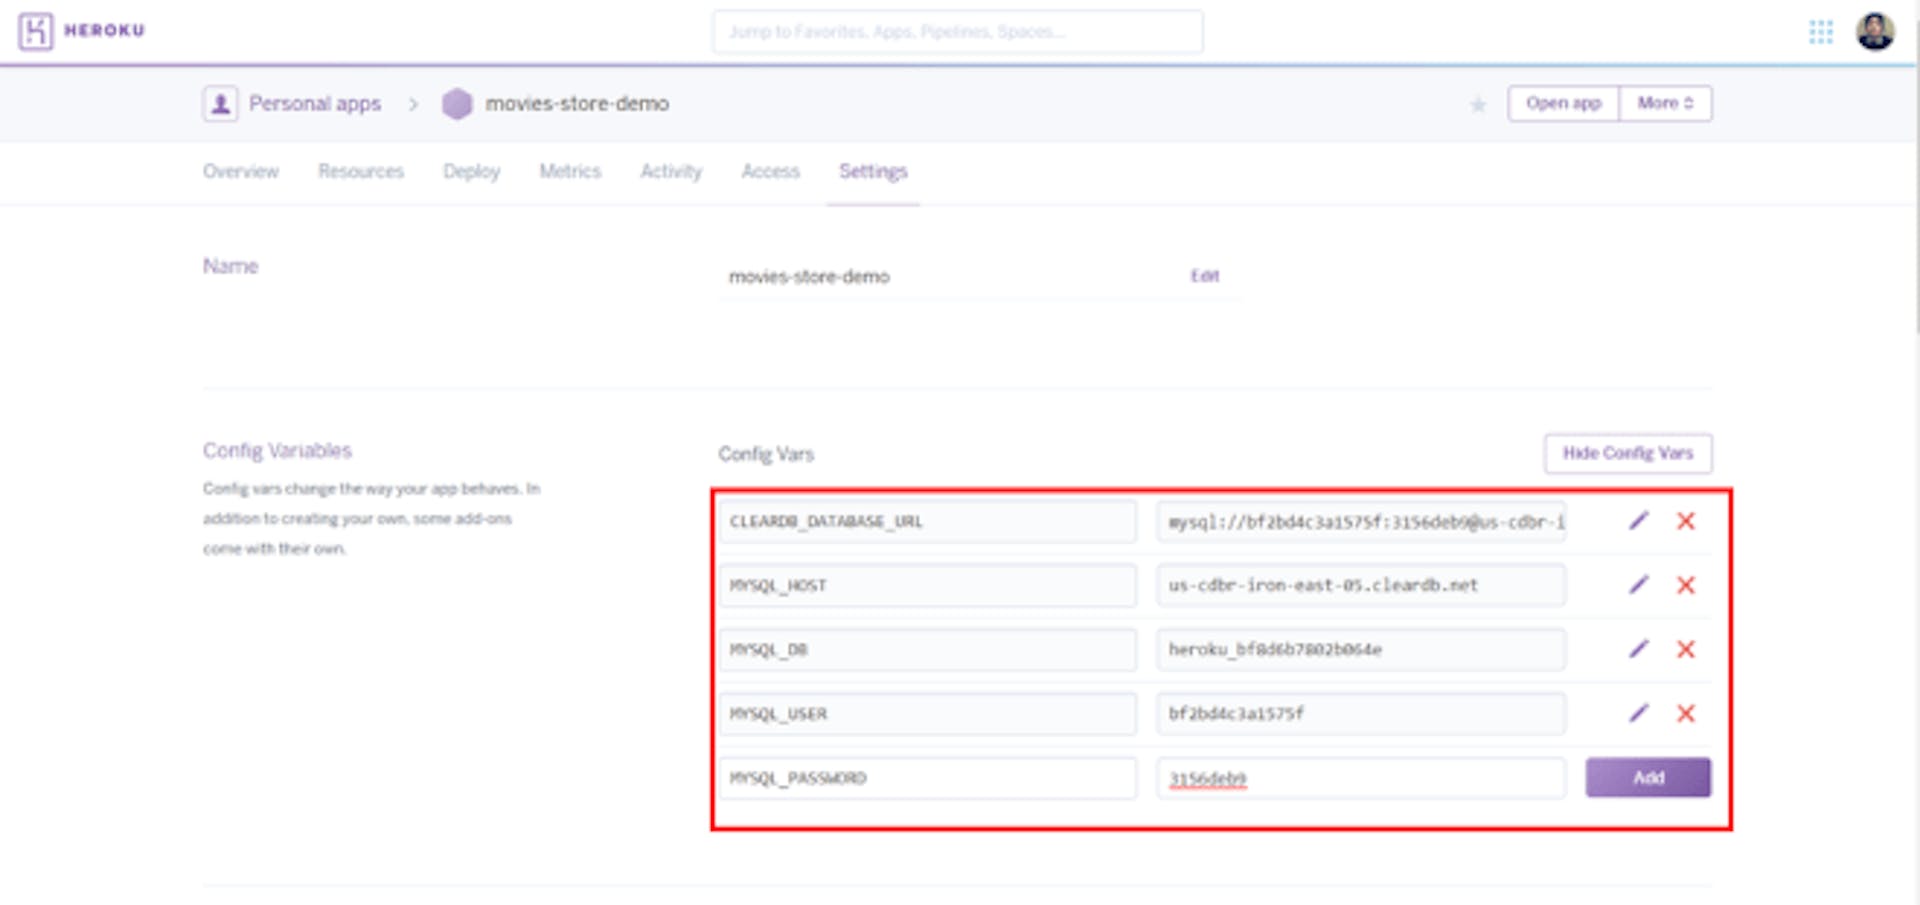The height and width of the screenshot is (905, 1920).
Task: Edit the MYSQL_DB variable with pencil icon
Action: tap(1638, 649)
